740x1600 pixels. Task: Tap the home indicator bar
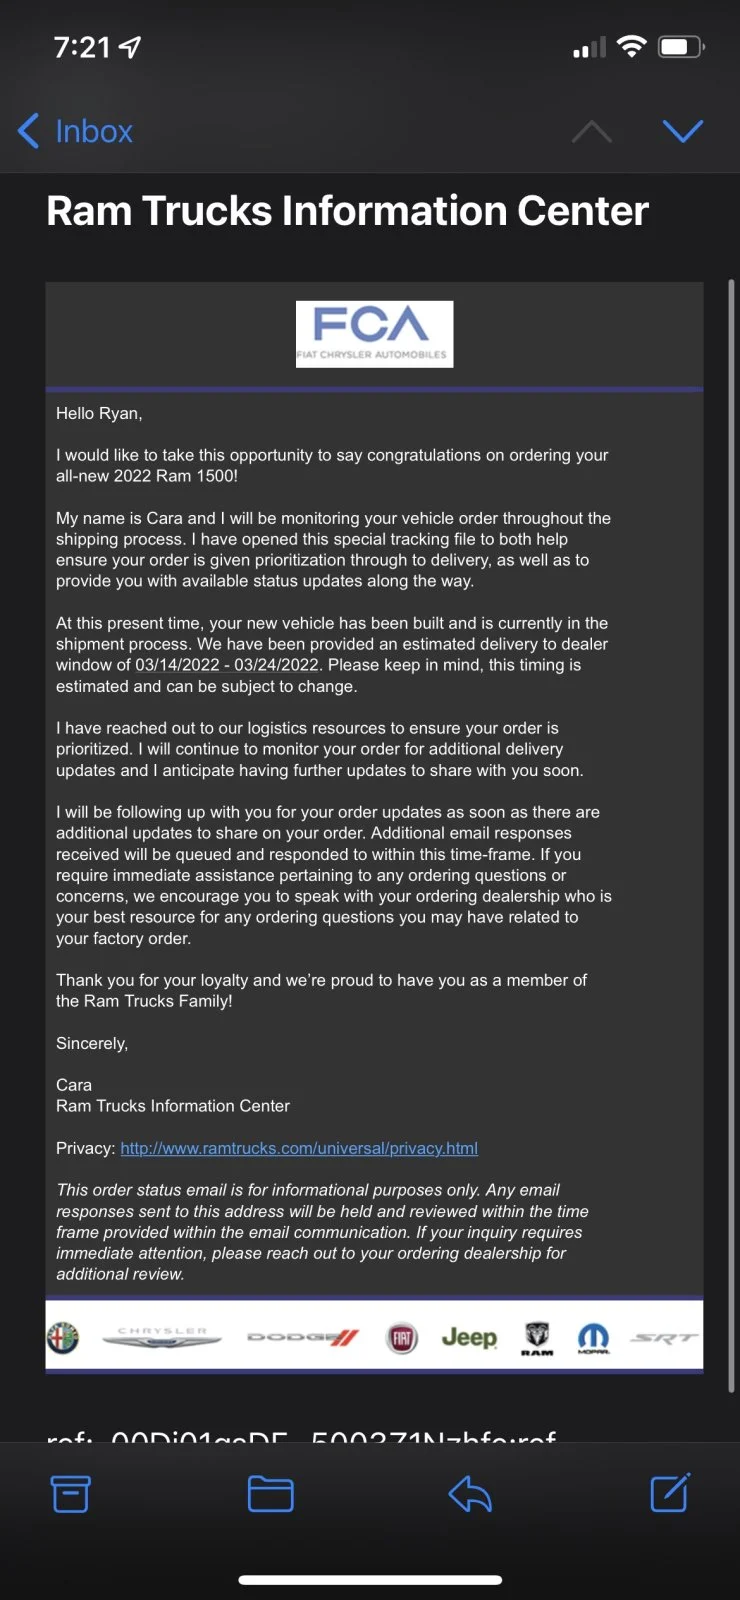coord(370,1580)
